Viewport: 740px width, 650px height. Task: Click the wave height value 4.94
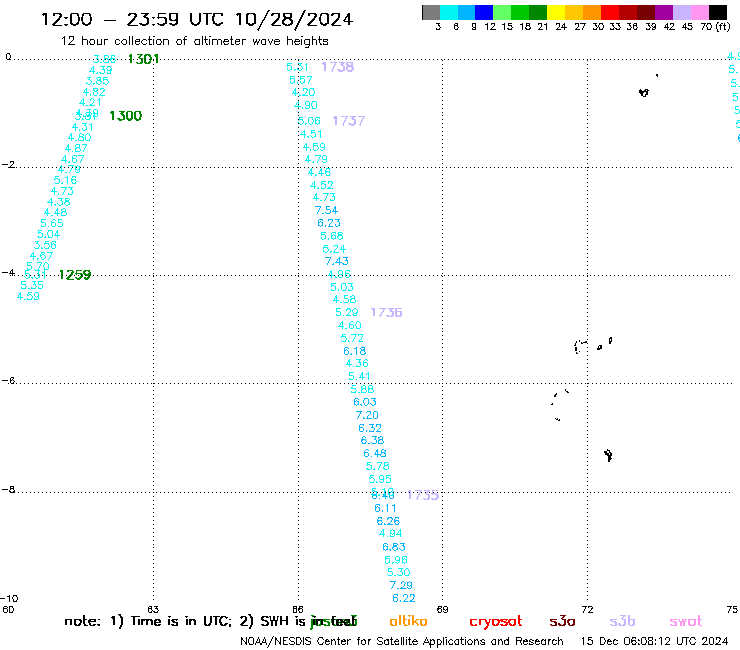pos(390,533)
